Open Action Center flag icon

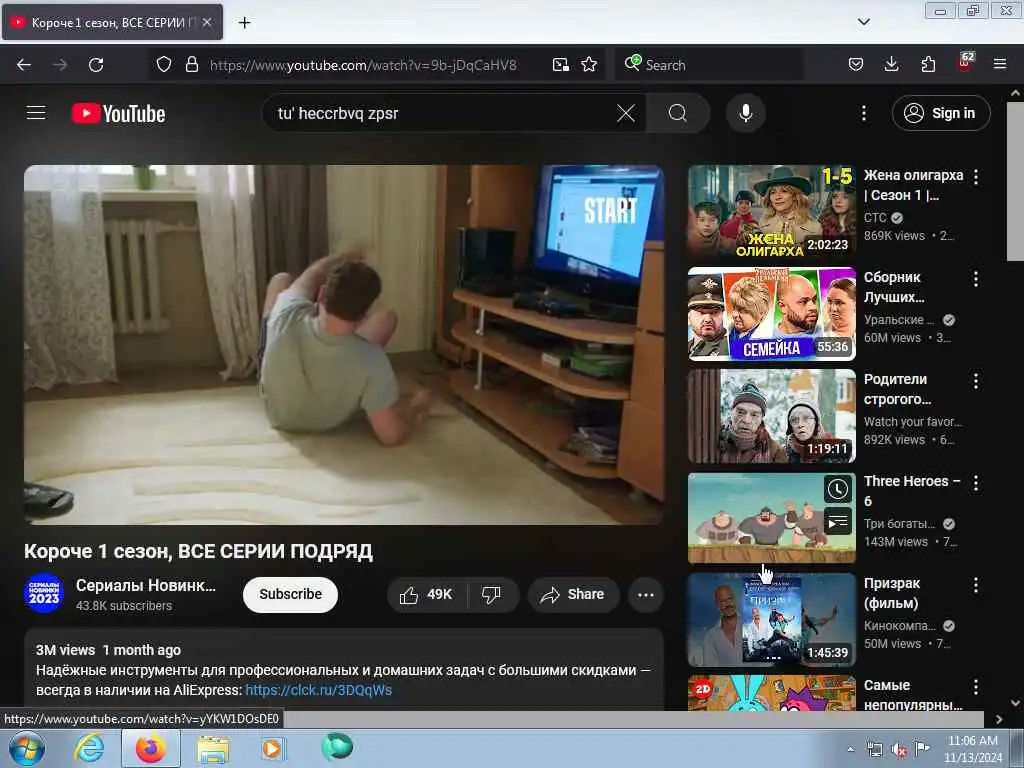(x=921, y=748)
